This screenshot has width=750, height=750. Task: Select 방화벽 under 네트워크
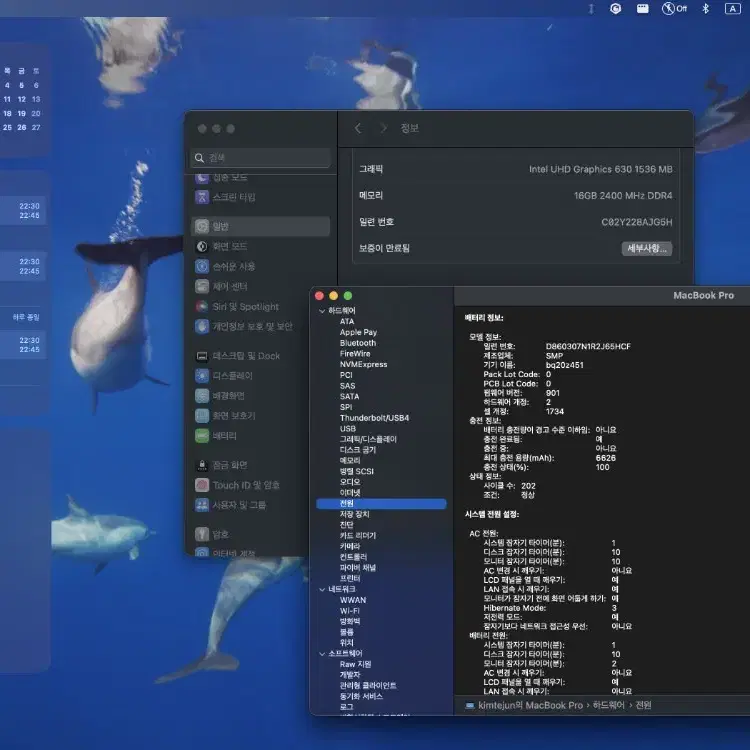pyautogui.click(x=350, y=621)
